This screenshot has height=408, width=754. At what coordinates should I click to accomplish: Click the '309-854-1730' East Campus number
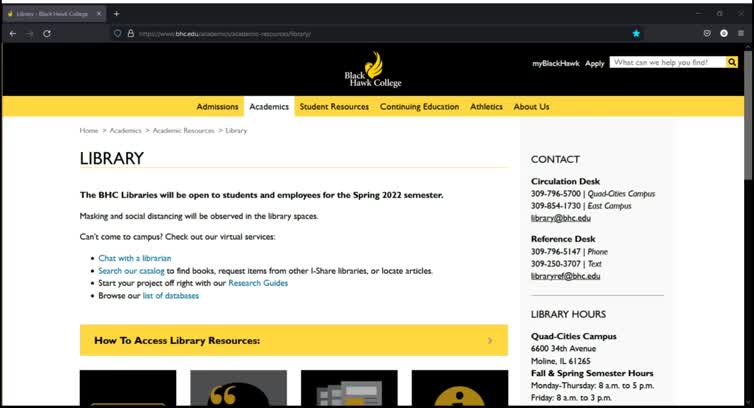click(556, 205)
